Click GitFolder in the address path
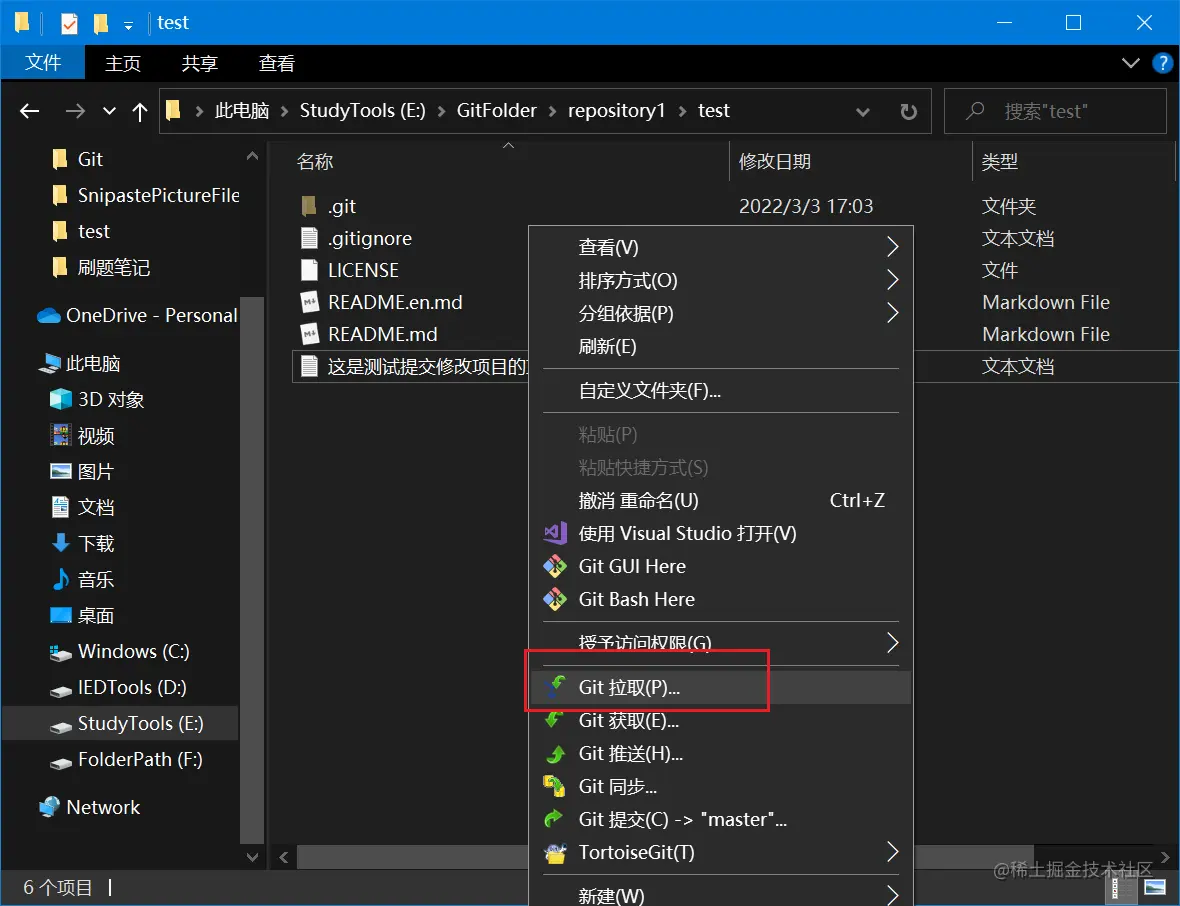 [x=497, y=111]
